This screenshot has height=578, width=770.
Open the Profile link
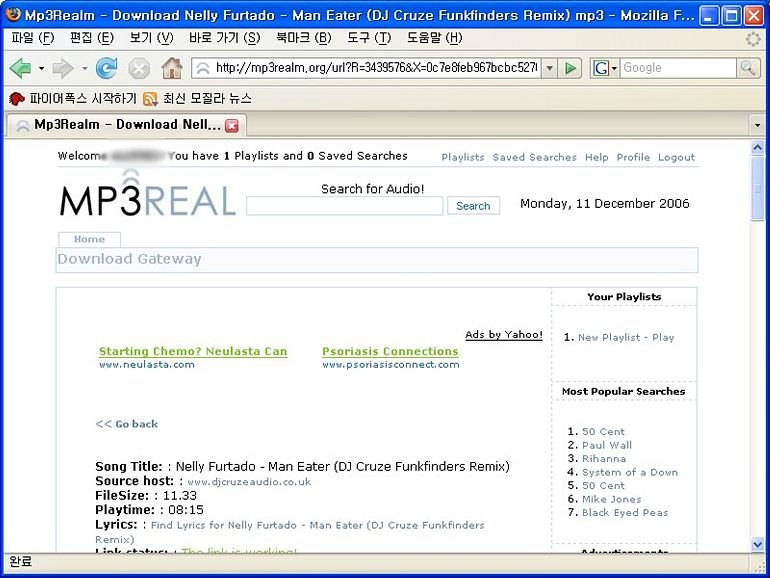(633, 157)
